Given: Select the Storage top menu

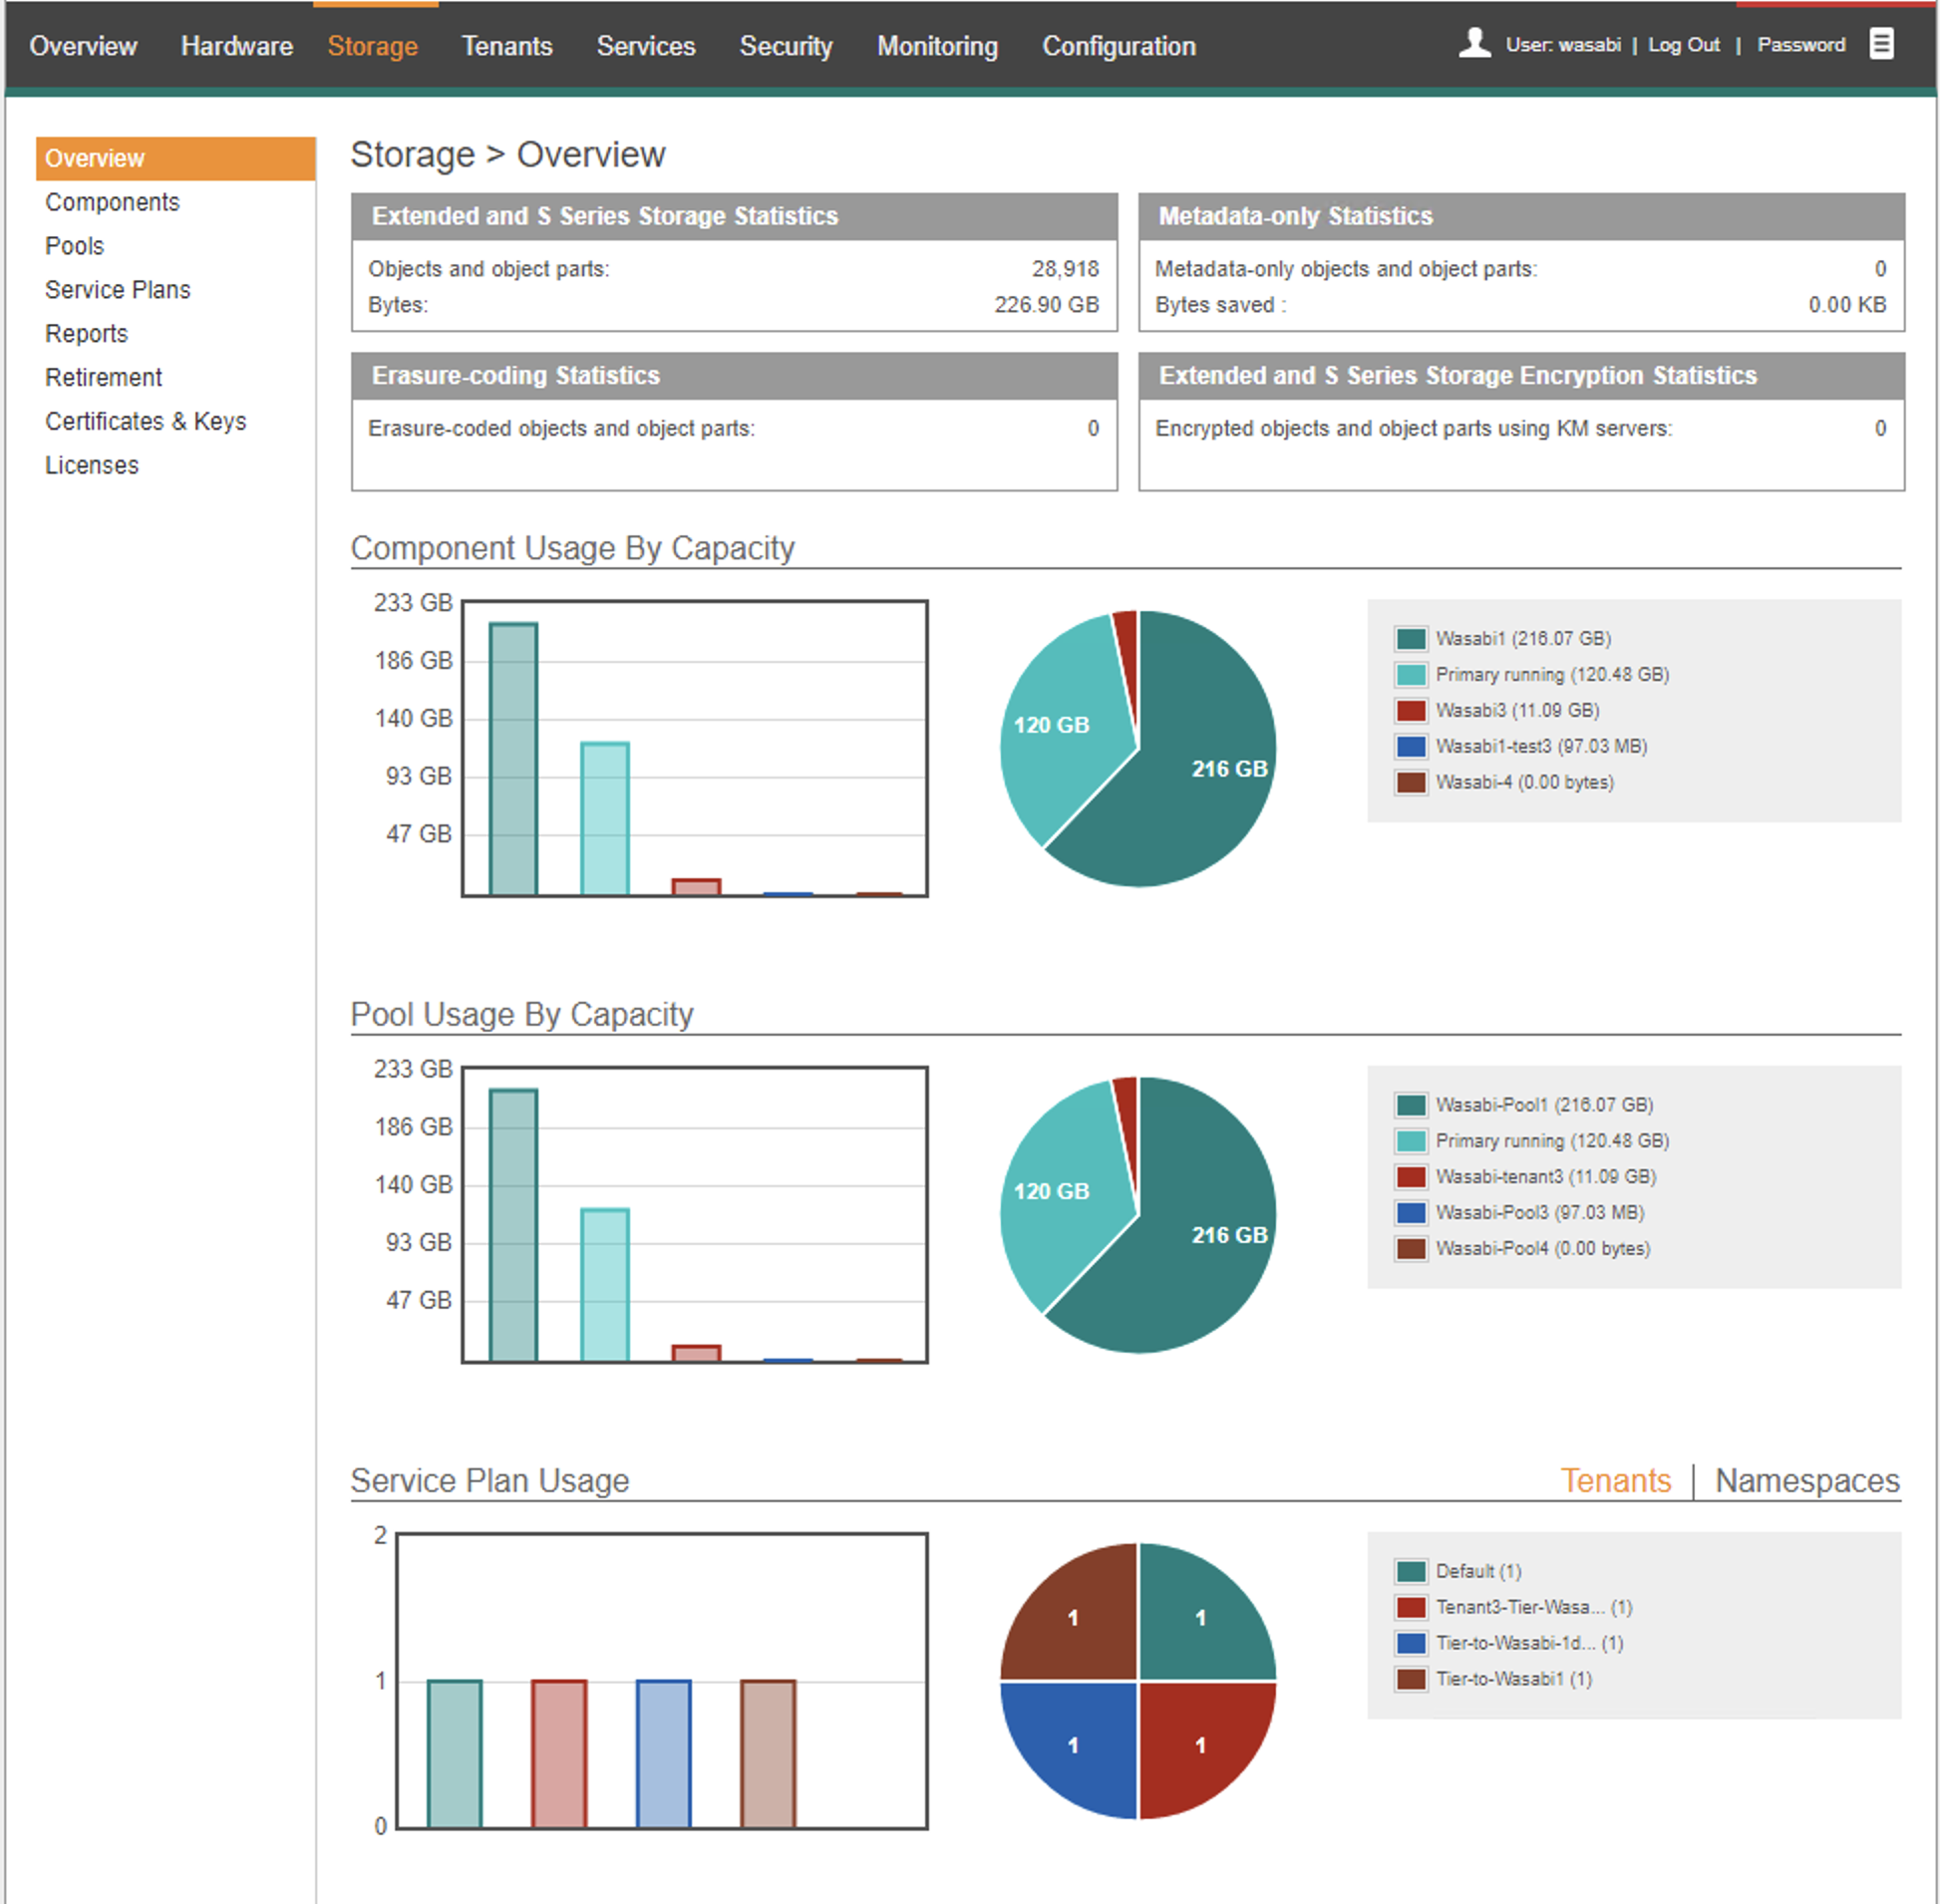Looking at the screenshot, I should click(373, 46).
